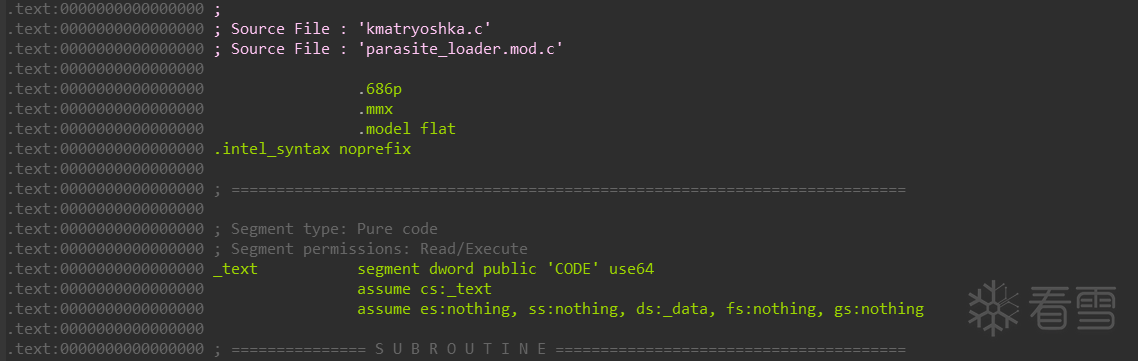Click the segment dword public 'CODE' declaration
Screen dimensions: 1138x361
click(x=506, y=269)
